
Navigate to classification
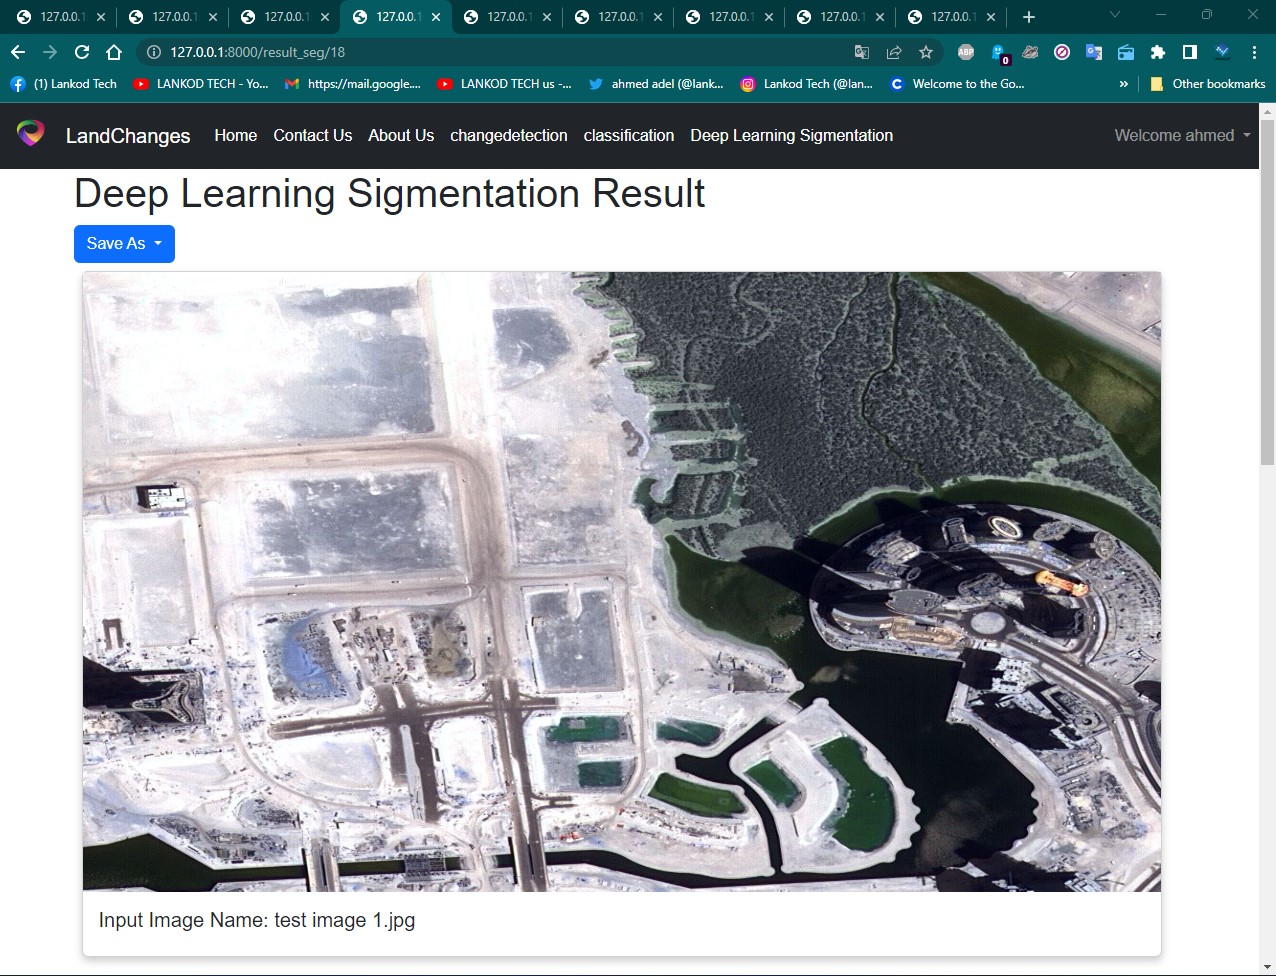(x=629, y=135)
